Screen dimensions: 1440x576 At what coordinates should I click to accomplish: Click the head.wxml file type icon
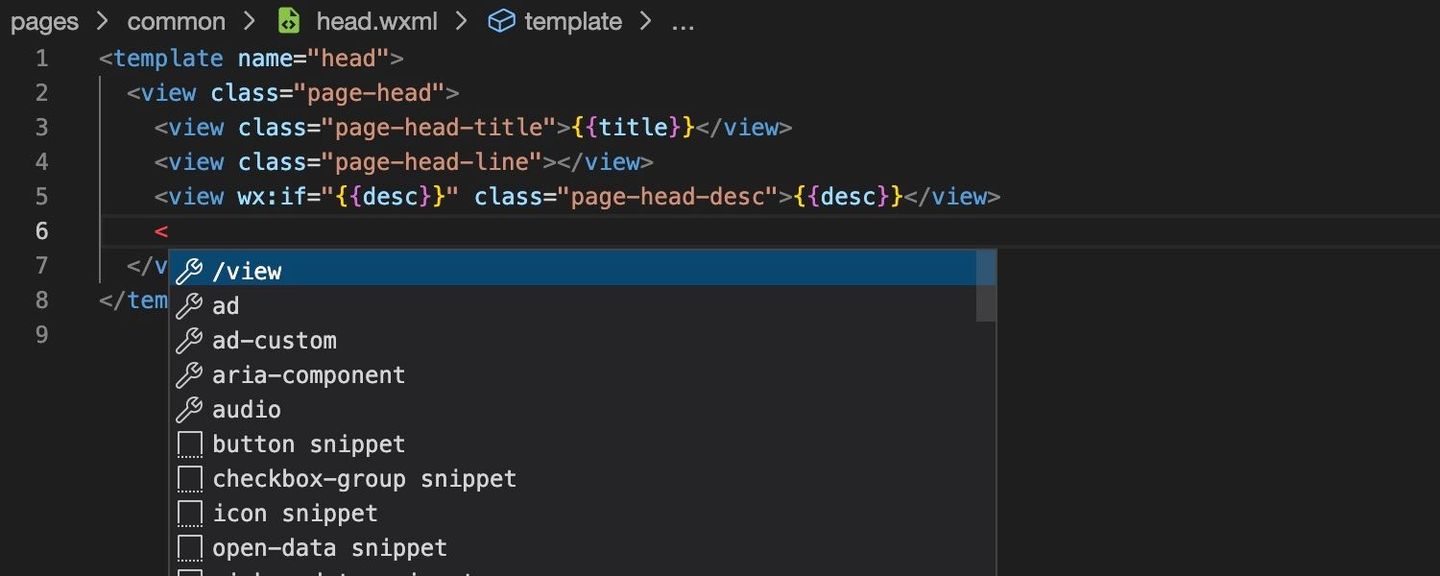click(289, 21)
